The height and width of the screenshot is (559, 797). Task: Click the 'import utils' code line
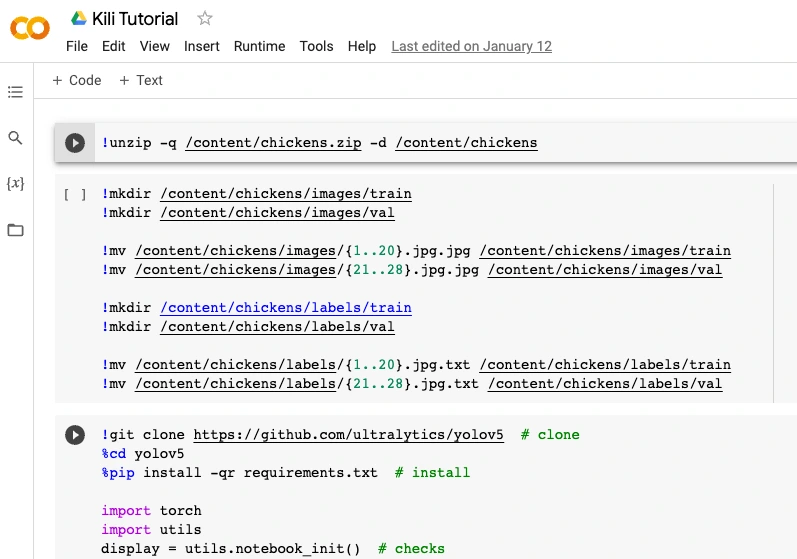click(x=151, y=530)
